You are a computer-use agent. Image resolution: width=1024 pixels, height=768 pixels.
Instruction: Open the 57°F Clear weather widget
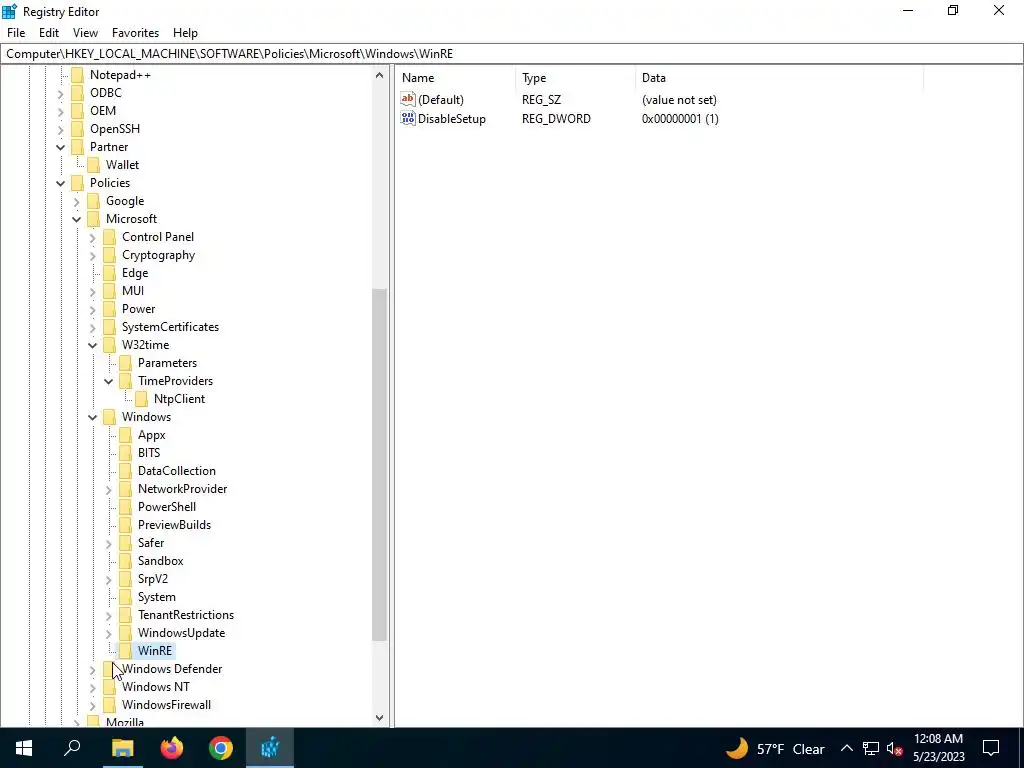(775, 748)
